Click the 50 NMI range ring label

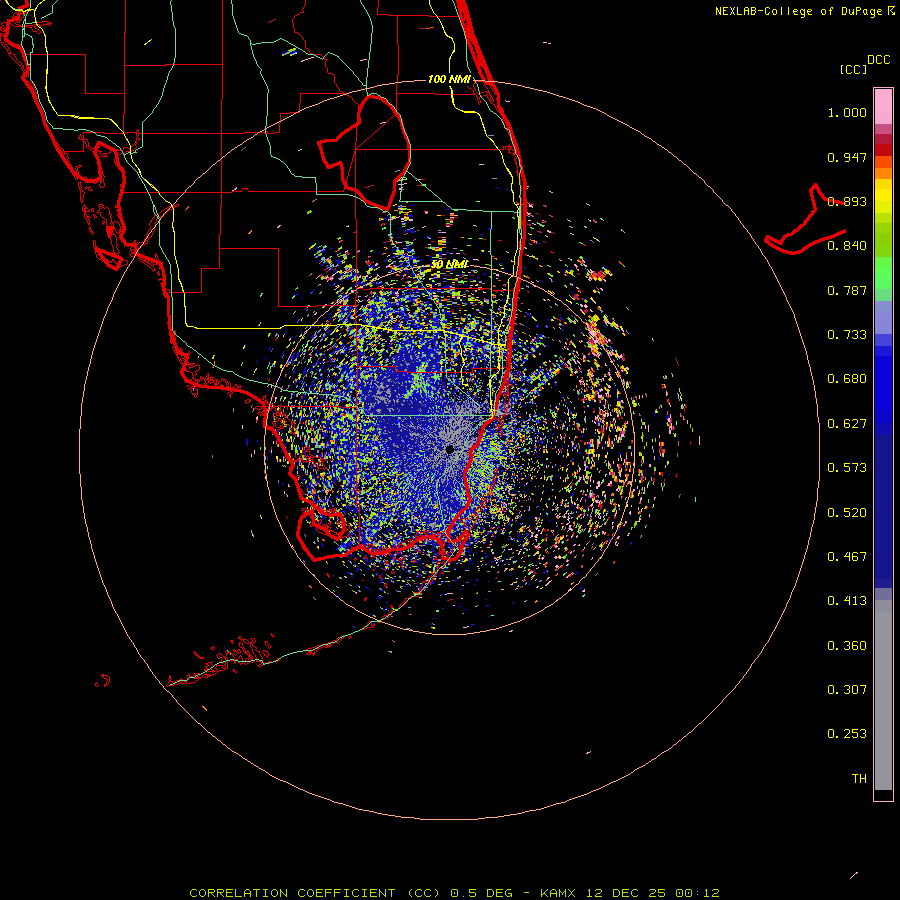click(449, 265)
